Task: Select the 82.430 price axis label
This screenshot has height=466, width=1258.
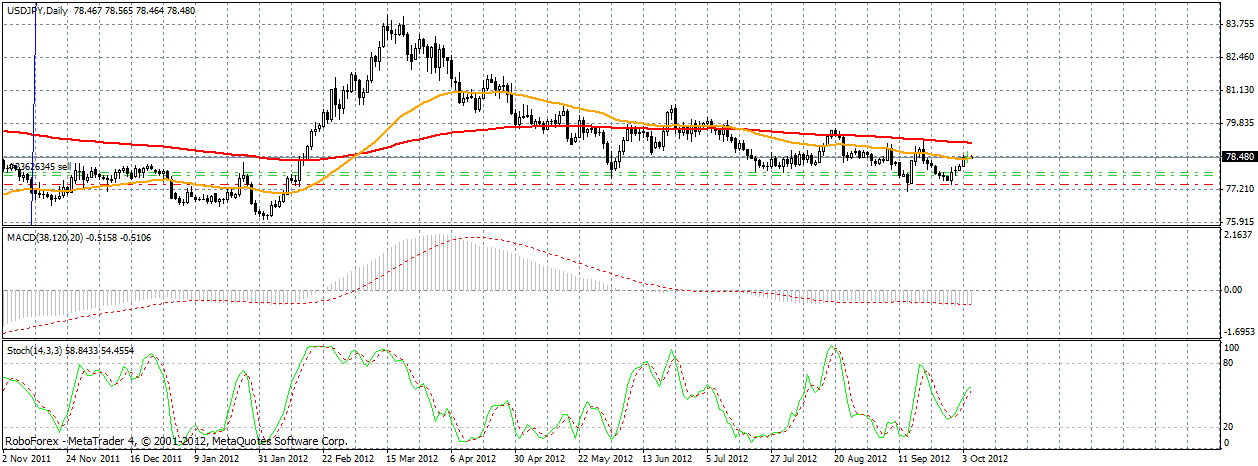Action: 1238,57
